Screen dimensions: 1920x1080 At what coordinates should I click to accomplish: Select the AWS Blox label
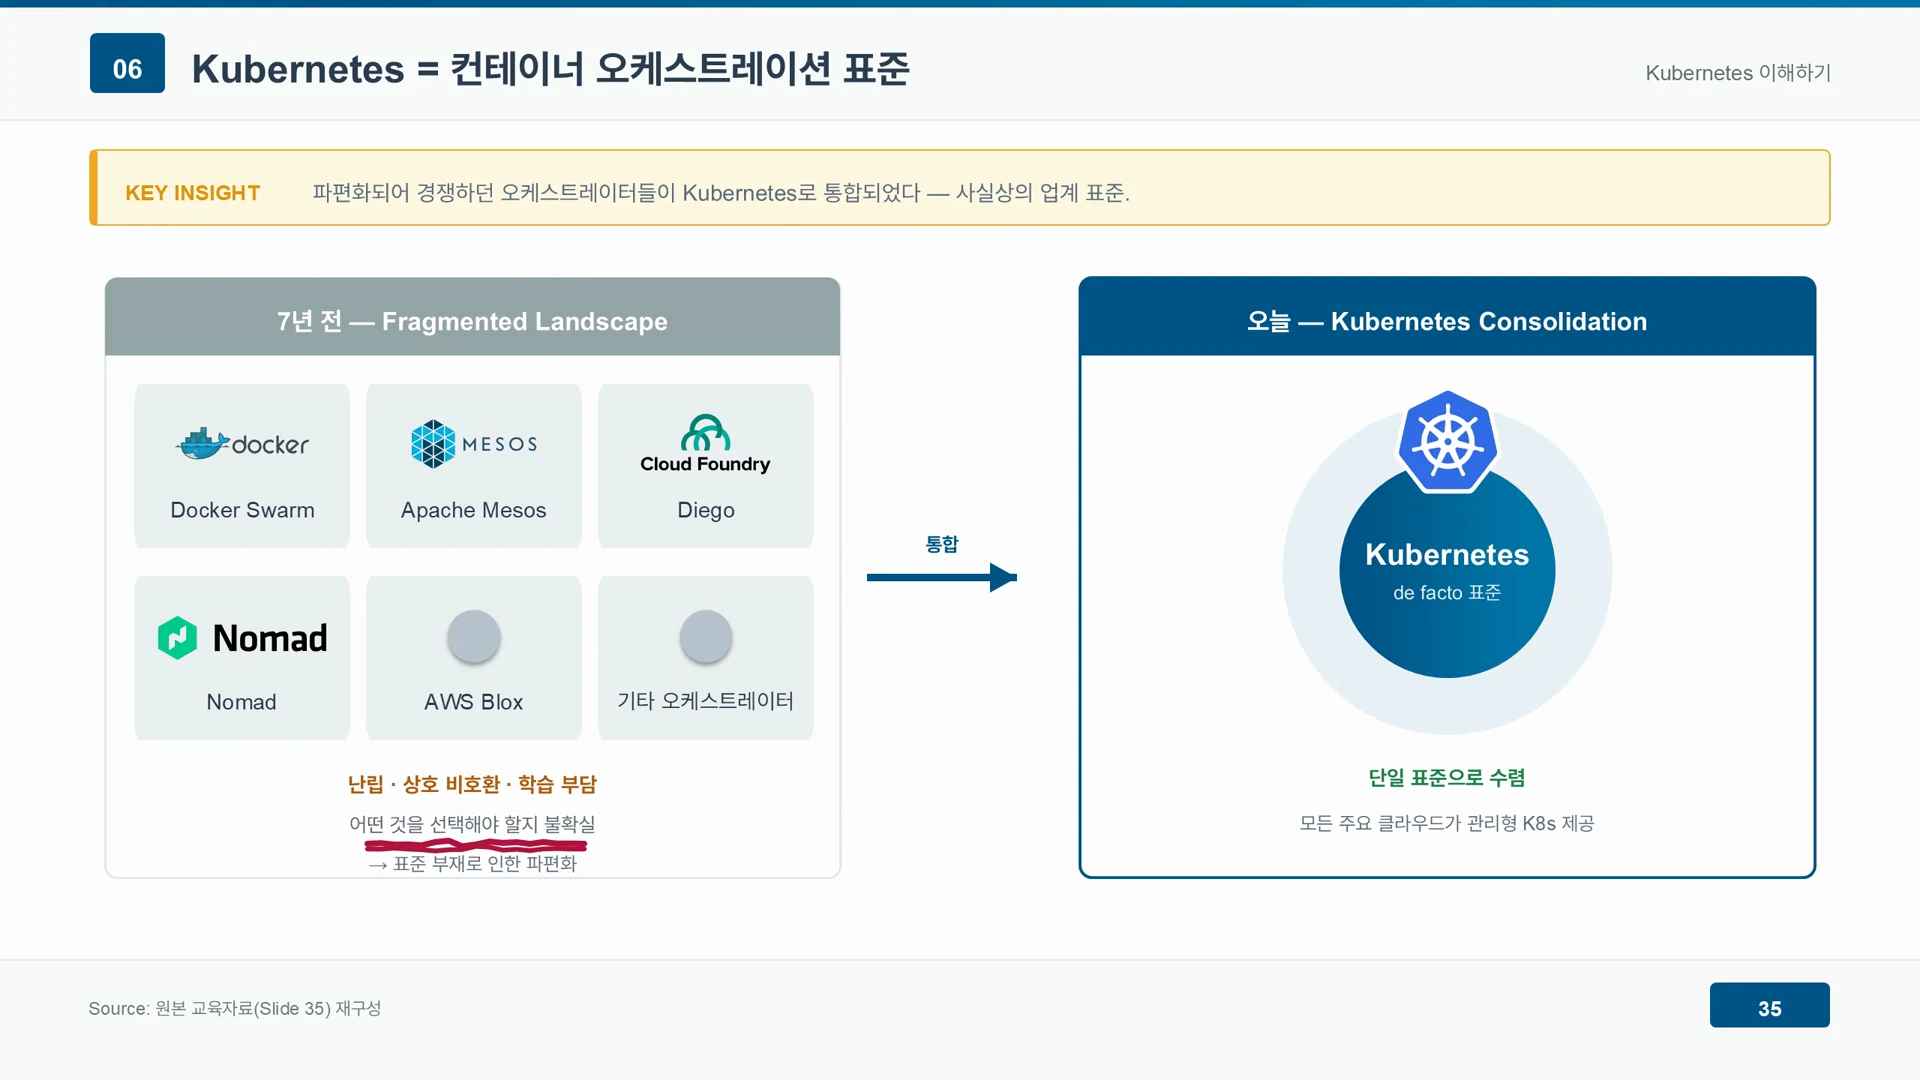pyautogui.click(x=473, y=702)
